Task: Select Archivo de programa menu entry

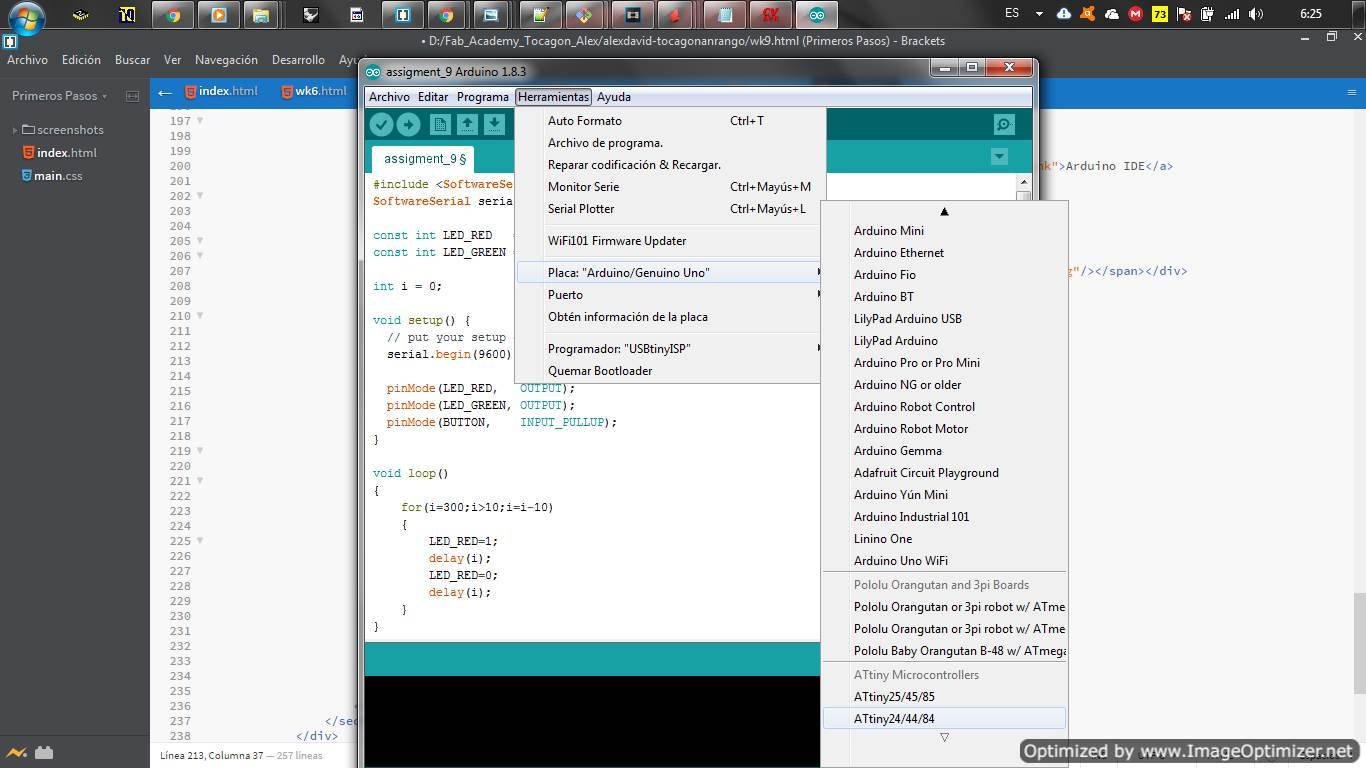Action: (x=670, y=143)
